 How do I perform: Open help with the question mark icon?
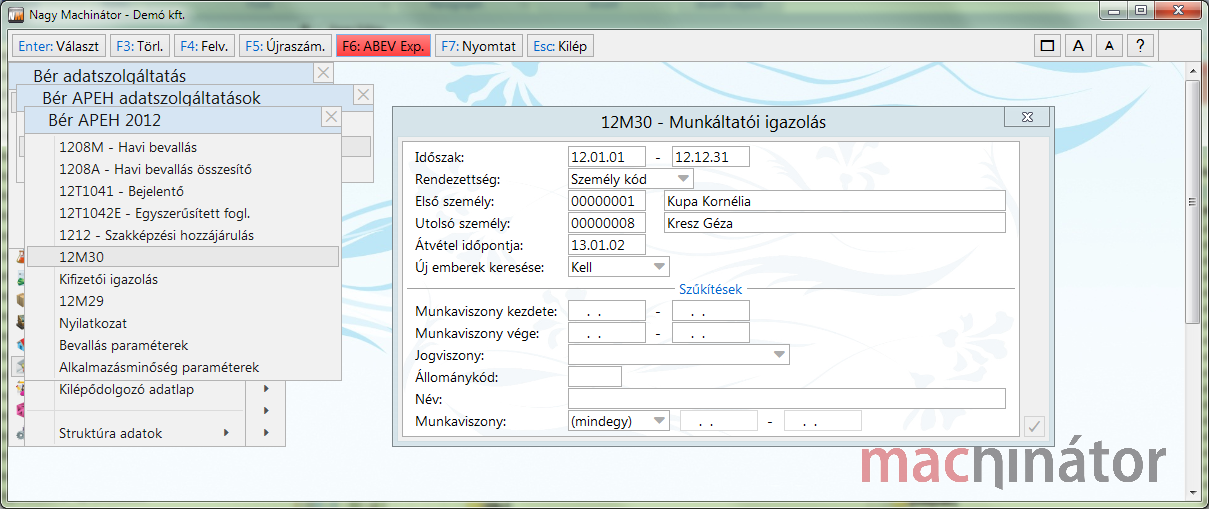[x=1141, y=46]
